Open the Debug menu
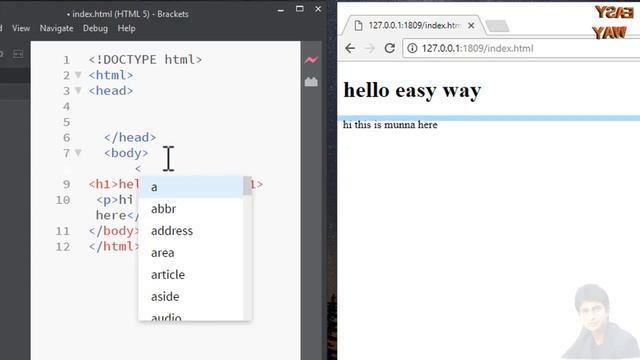Image resolution: width=640 pixels, height=360 pixels. [x=96, y=28]
